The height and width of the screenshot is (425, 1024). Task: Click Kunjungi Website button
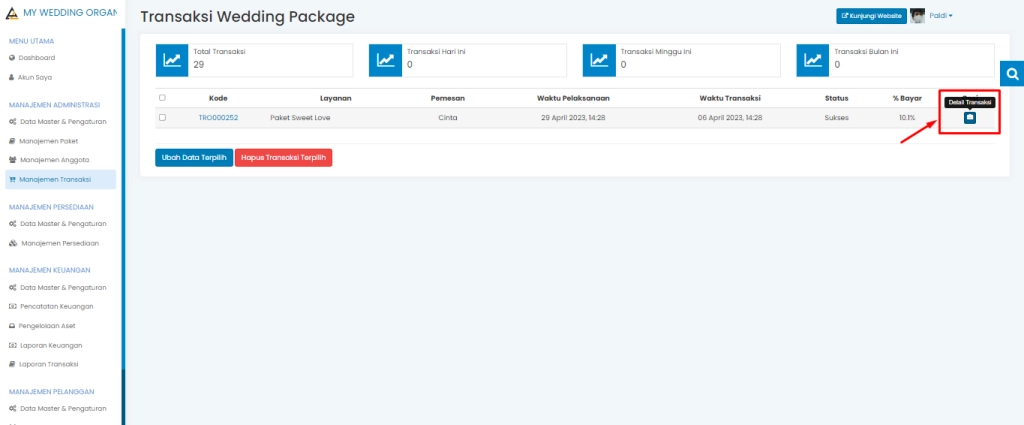click(x=870, y=16)
